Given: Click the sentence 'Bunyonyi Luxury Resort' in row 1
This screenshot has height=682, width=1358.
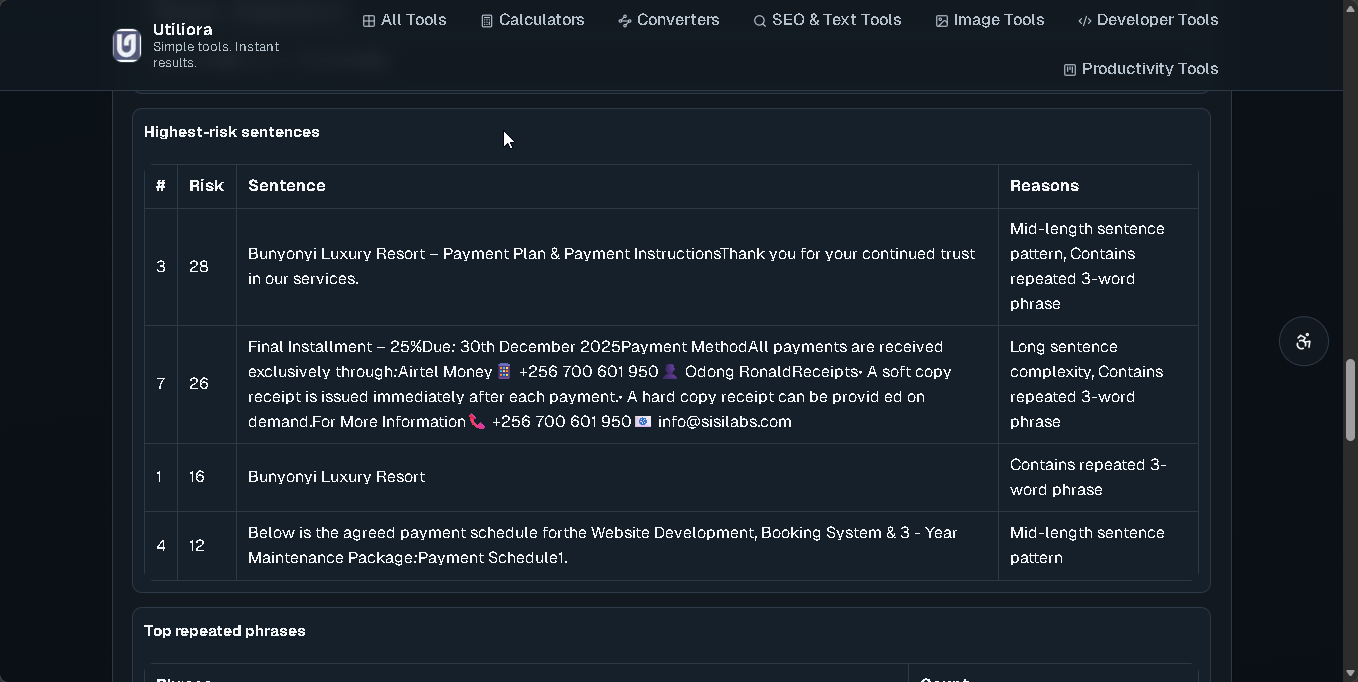Looking at the screenshot, I should tap(336, 477).
